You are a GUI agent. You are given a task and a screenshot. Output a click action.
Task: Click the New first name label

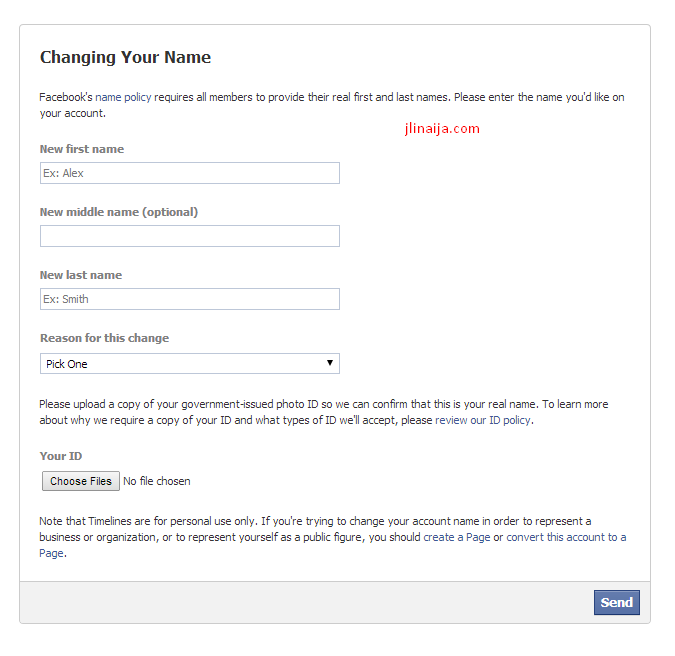(x=82, y=149)
